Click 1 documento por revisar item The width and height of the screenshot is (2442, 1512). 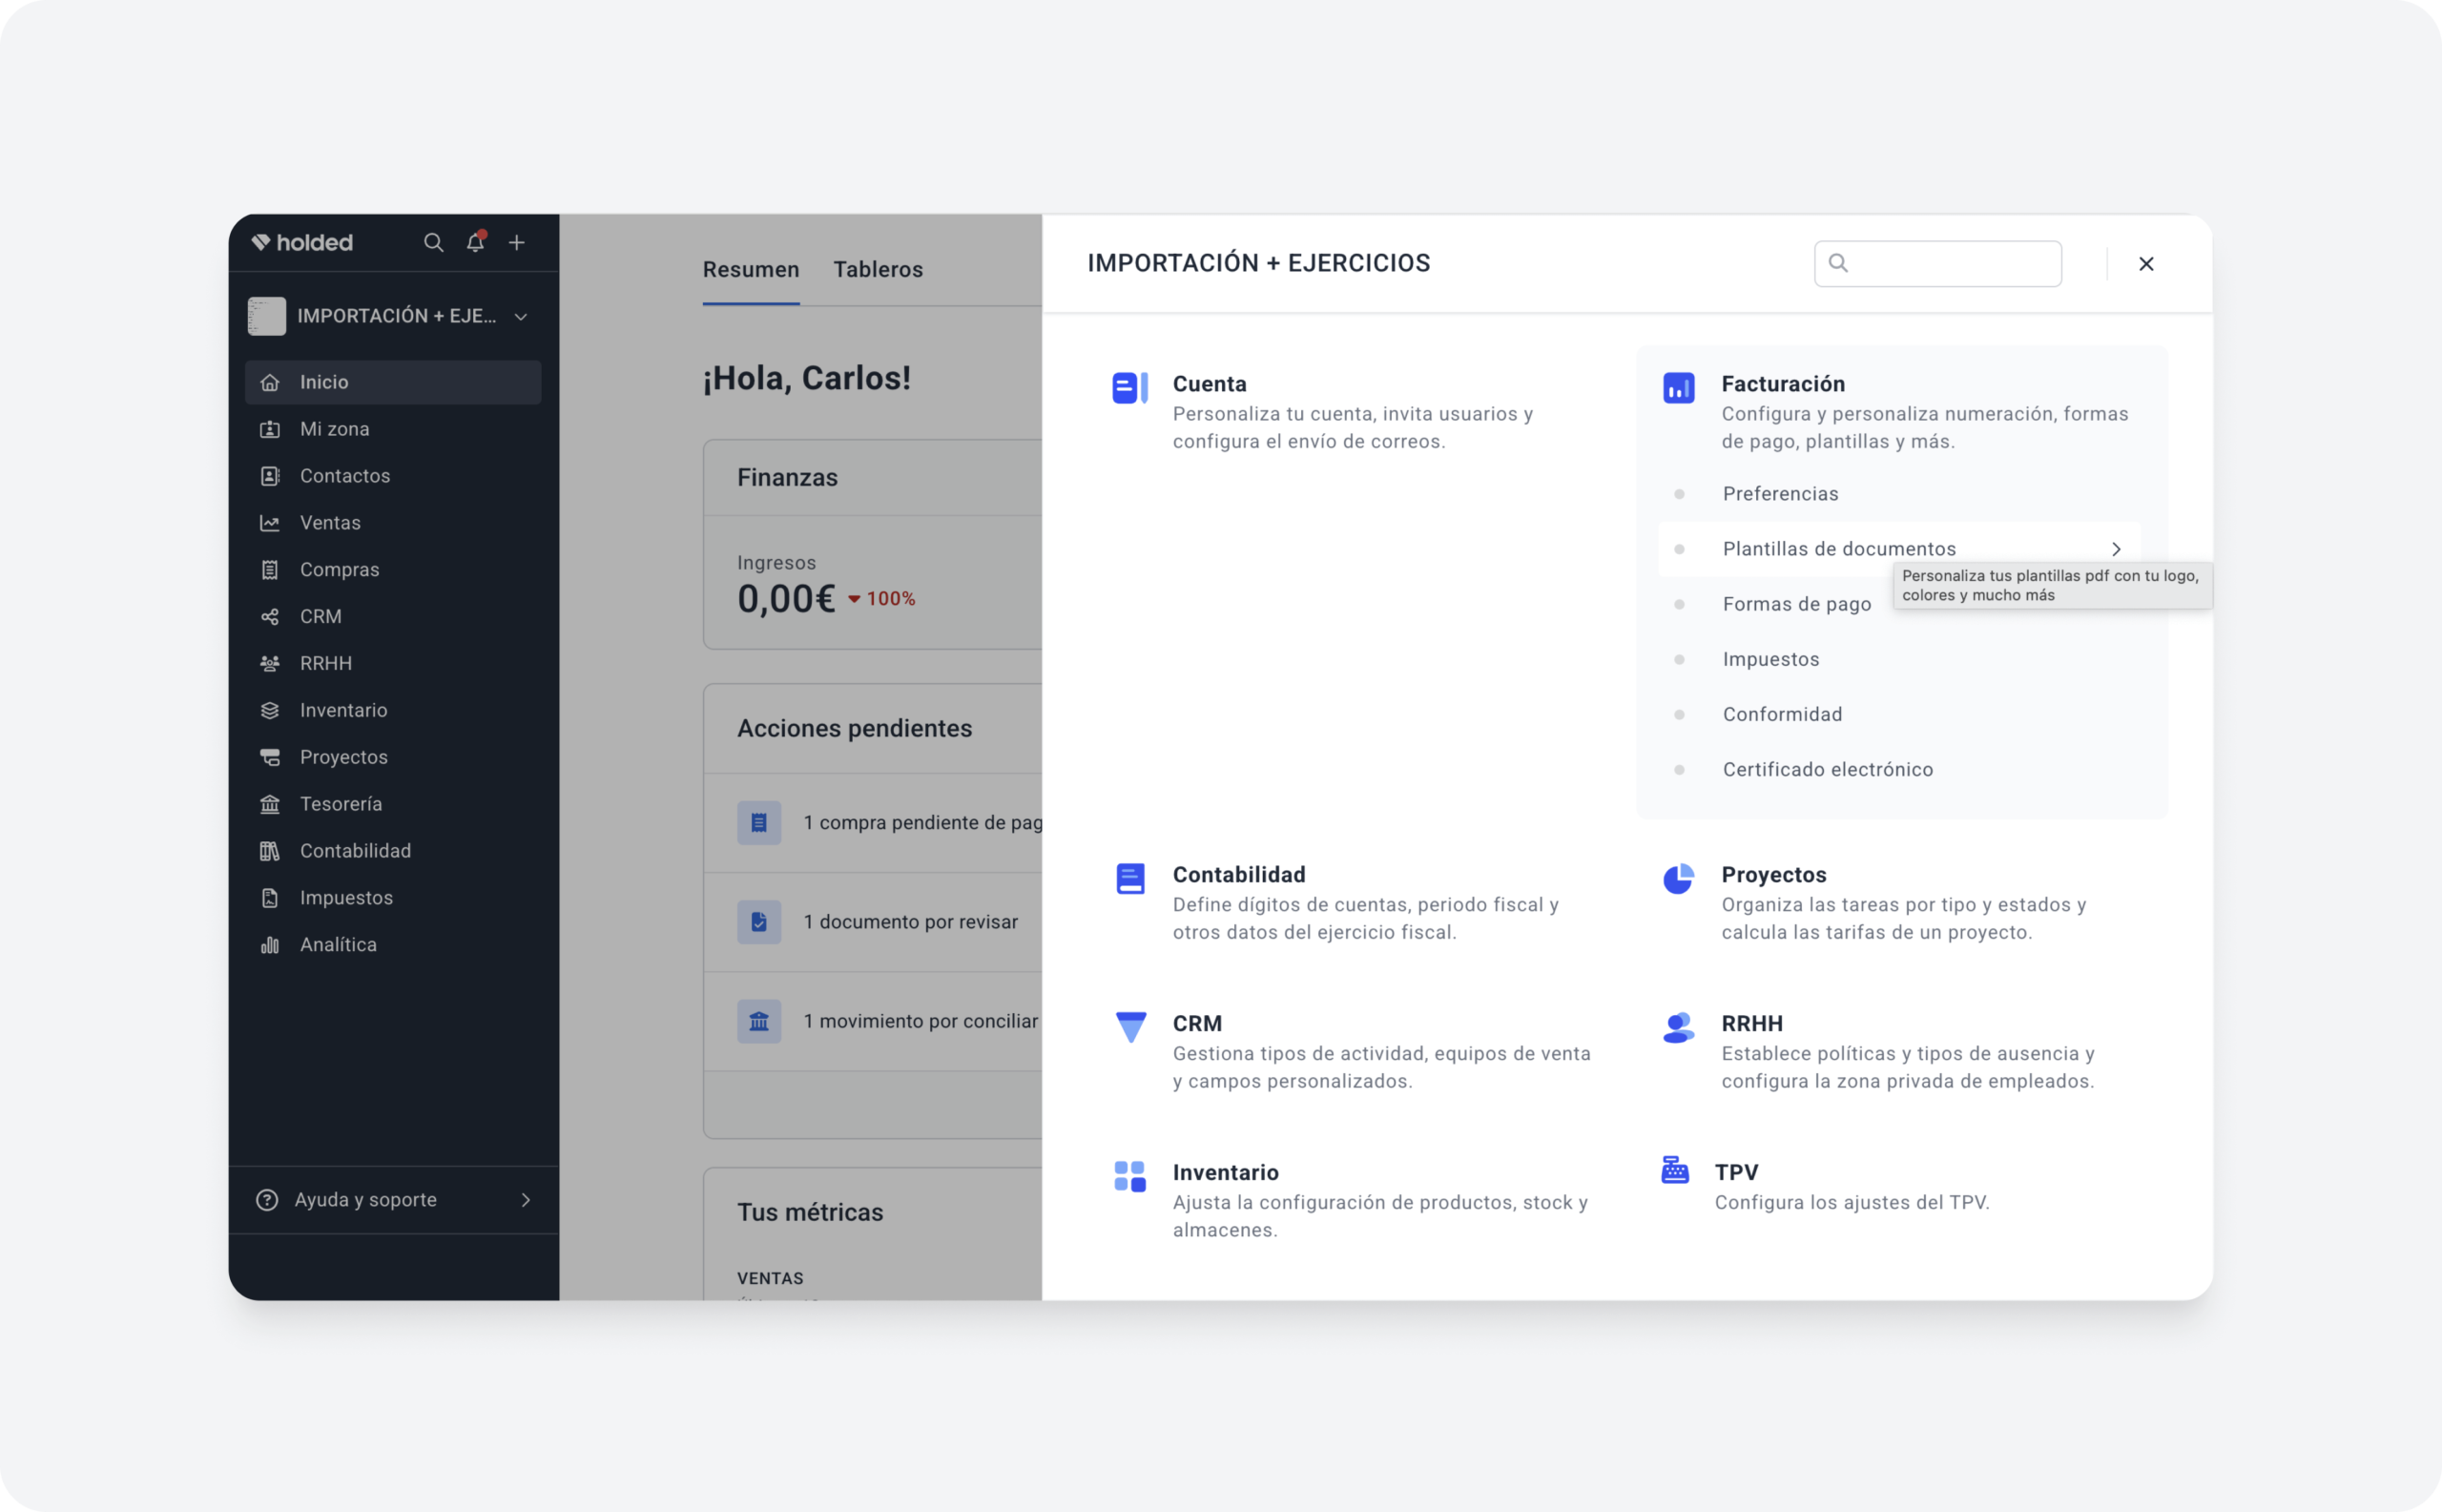910,921
